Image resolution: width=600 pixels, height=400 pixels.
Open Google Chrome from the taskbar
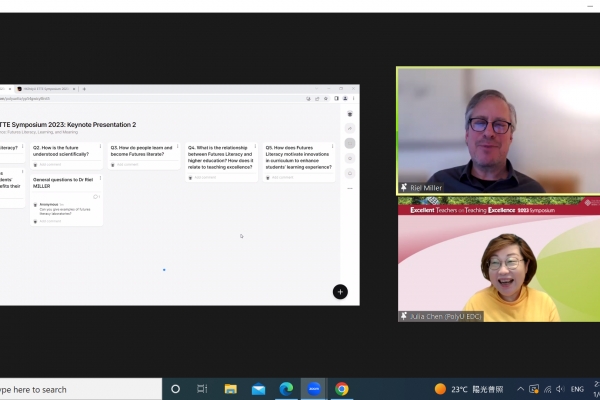coord(342,389)
